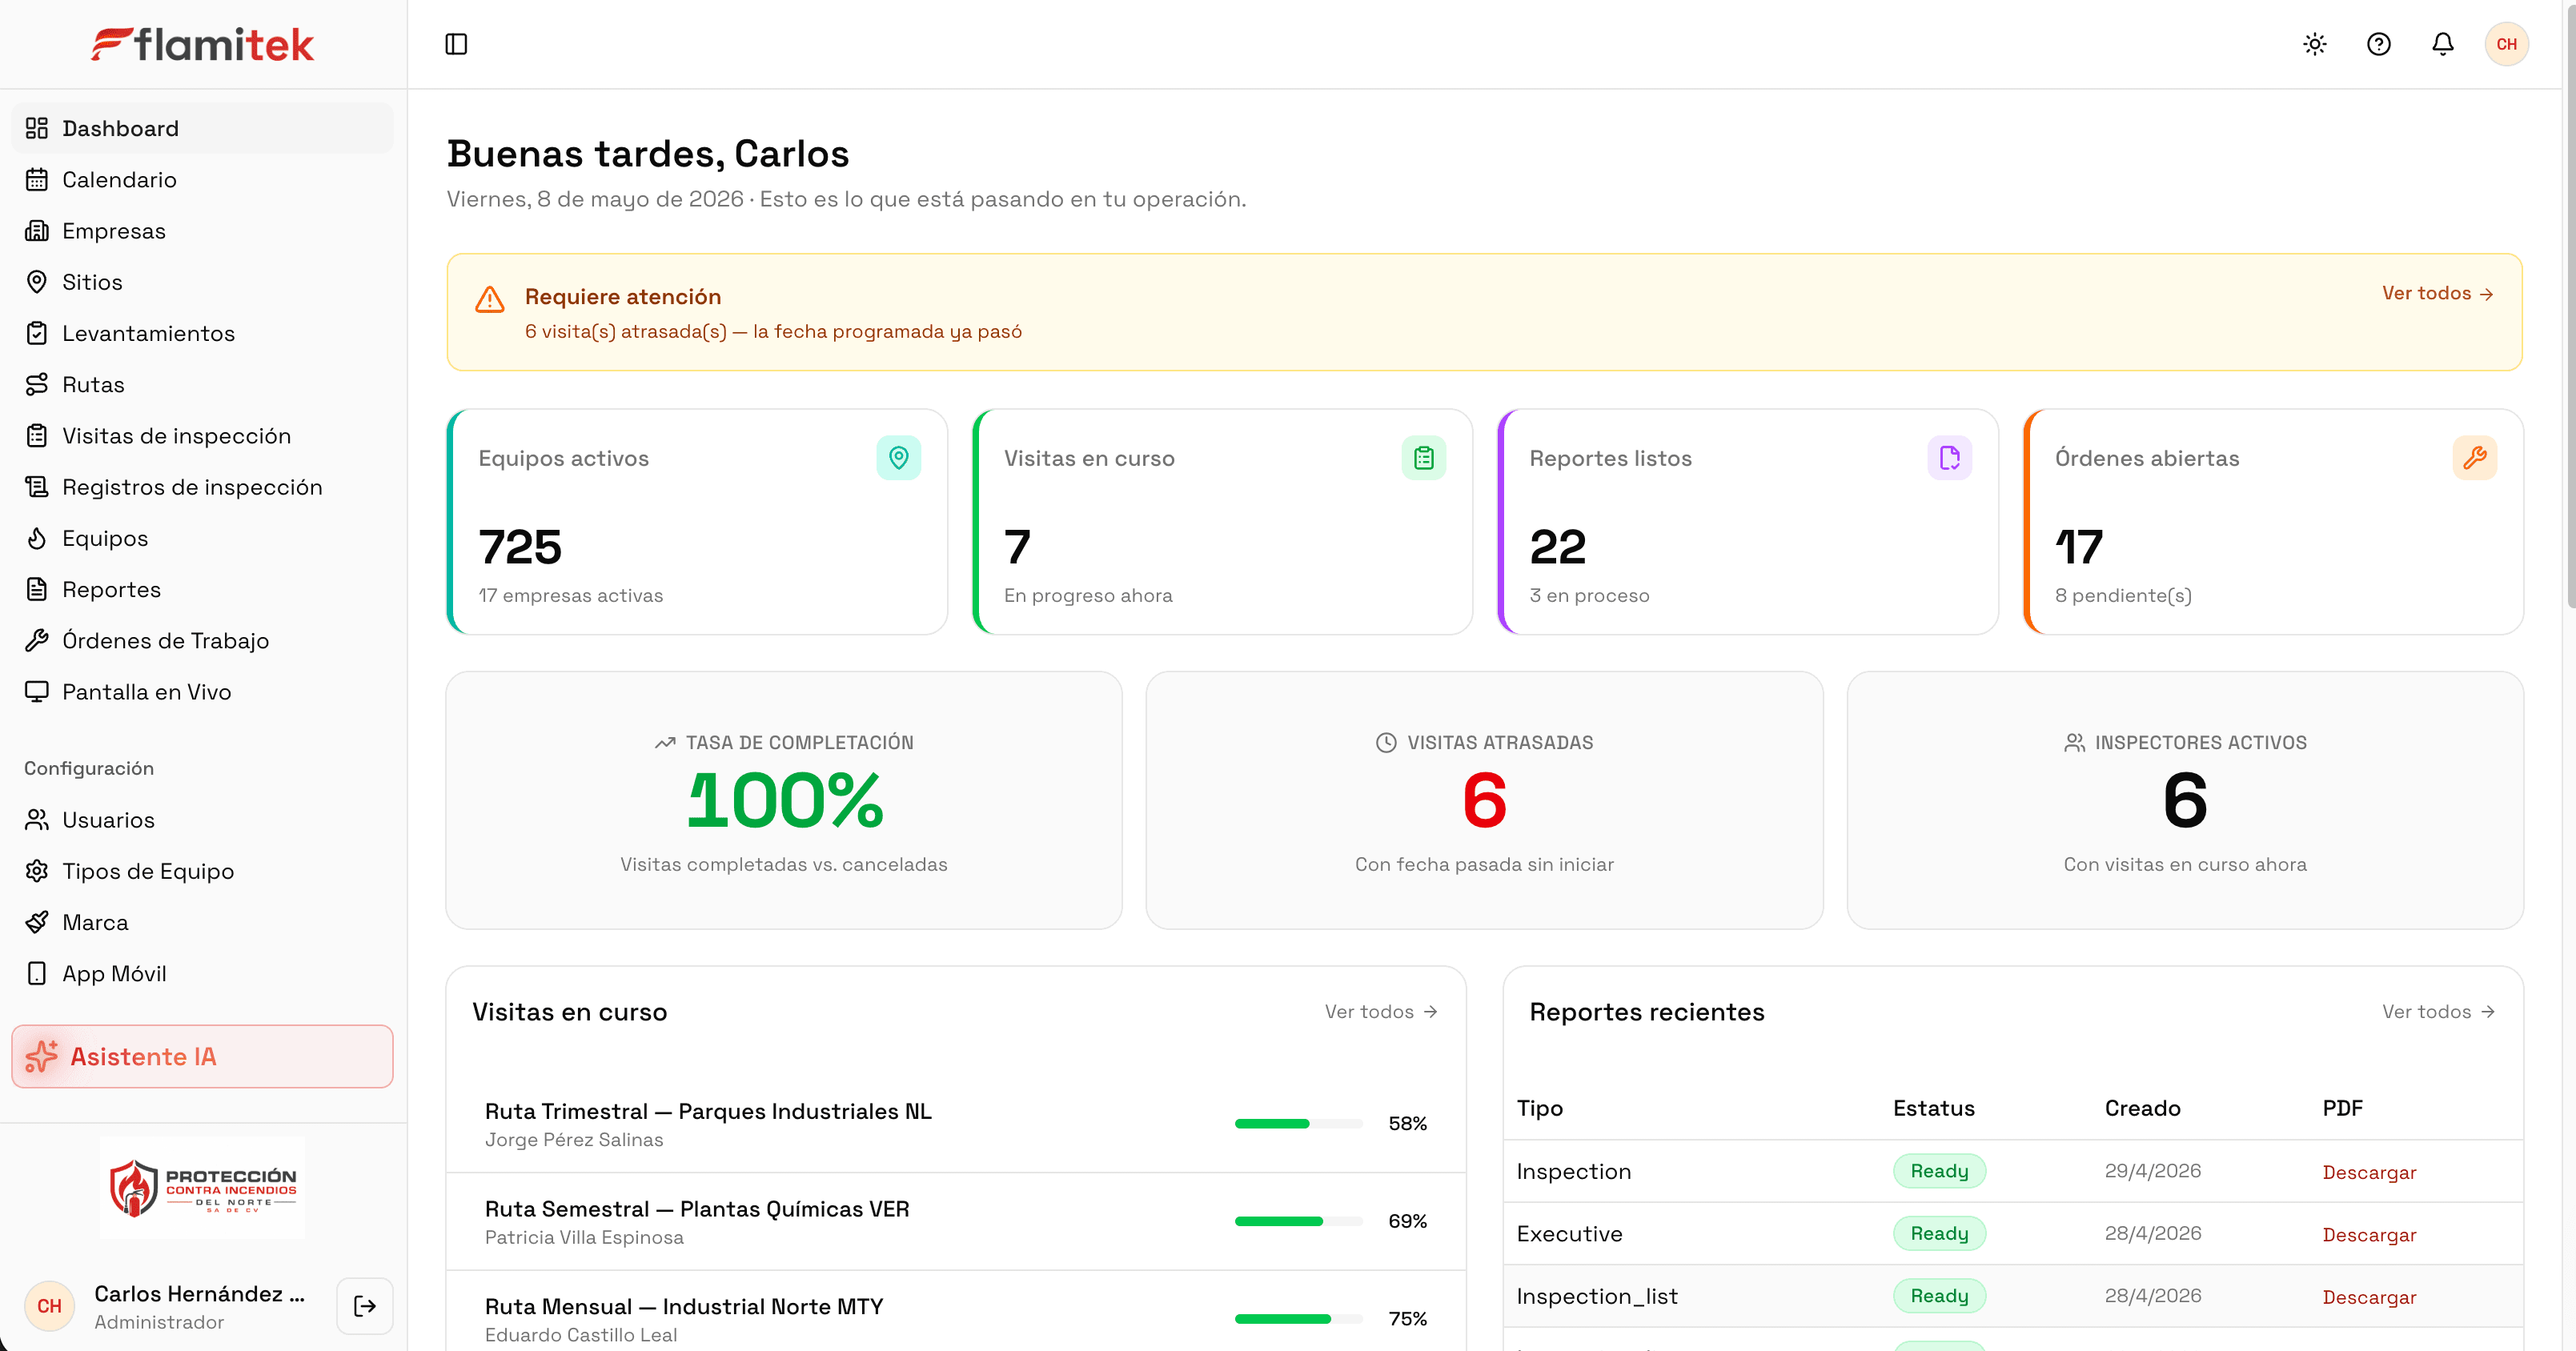Viewport: 2576px width, 1351px height.
Task: Click the purple file icon on Reportes listos card
Action: point(1950,458)
